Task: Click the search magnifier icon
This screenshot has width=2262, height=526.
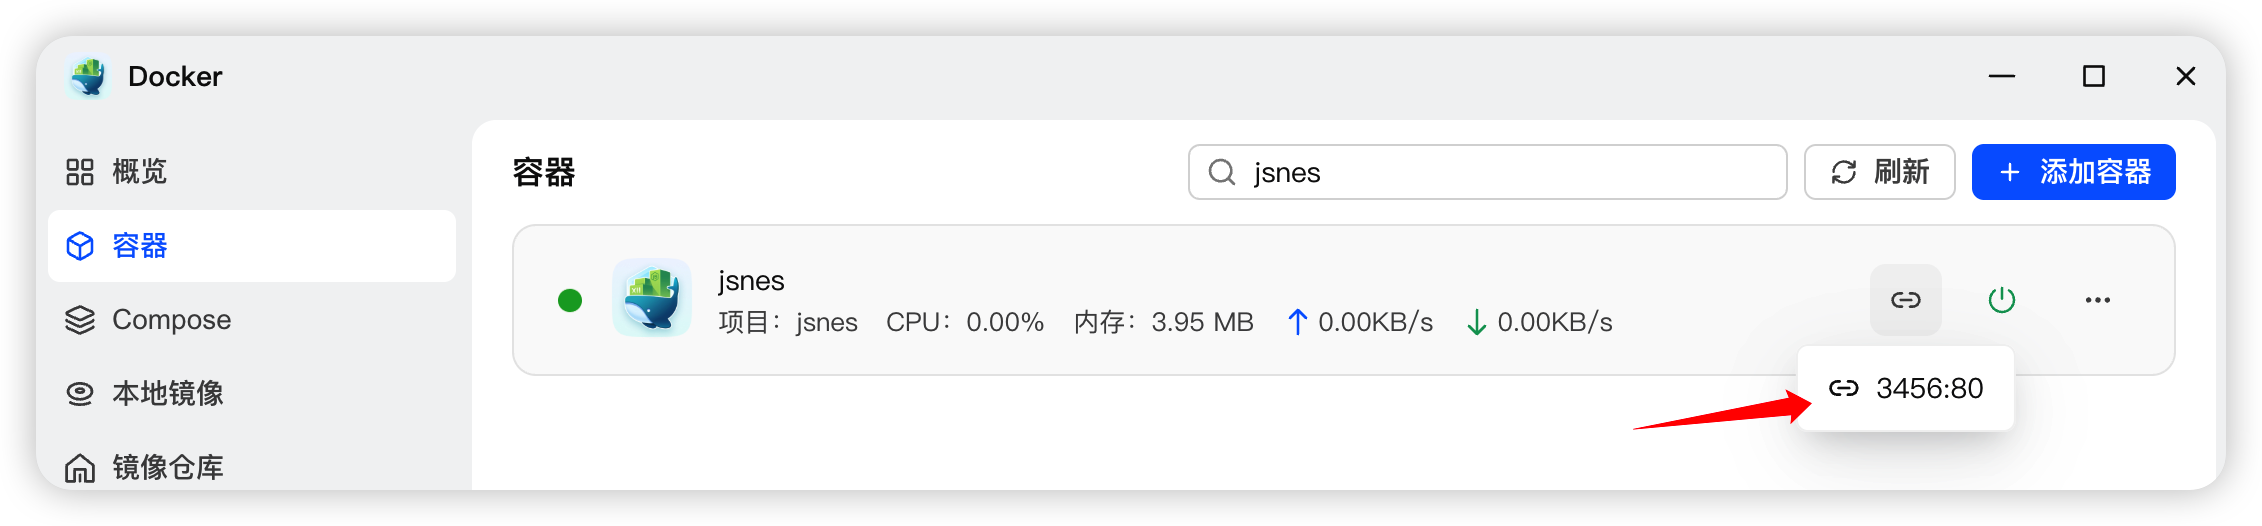Action: (x=1221, y=172)
